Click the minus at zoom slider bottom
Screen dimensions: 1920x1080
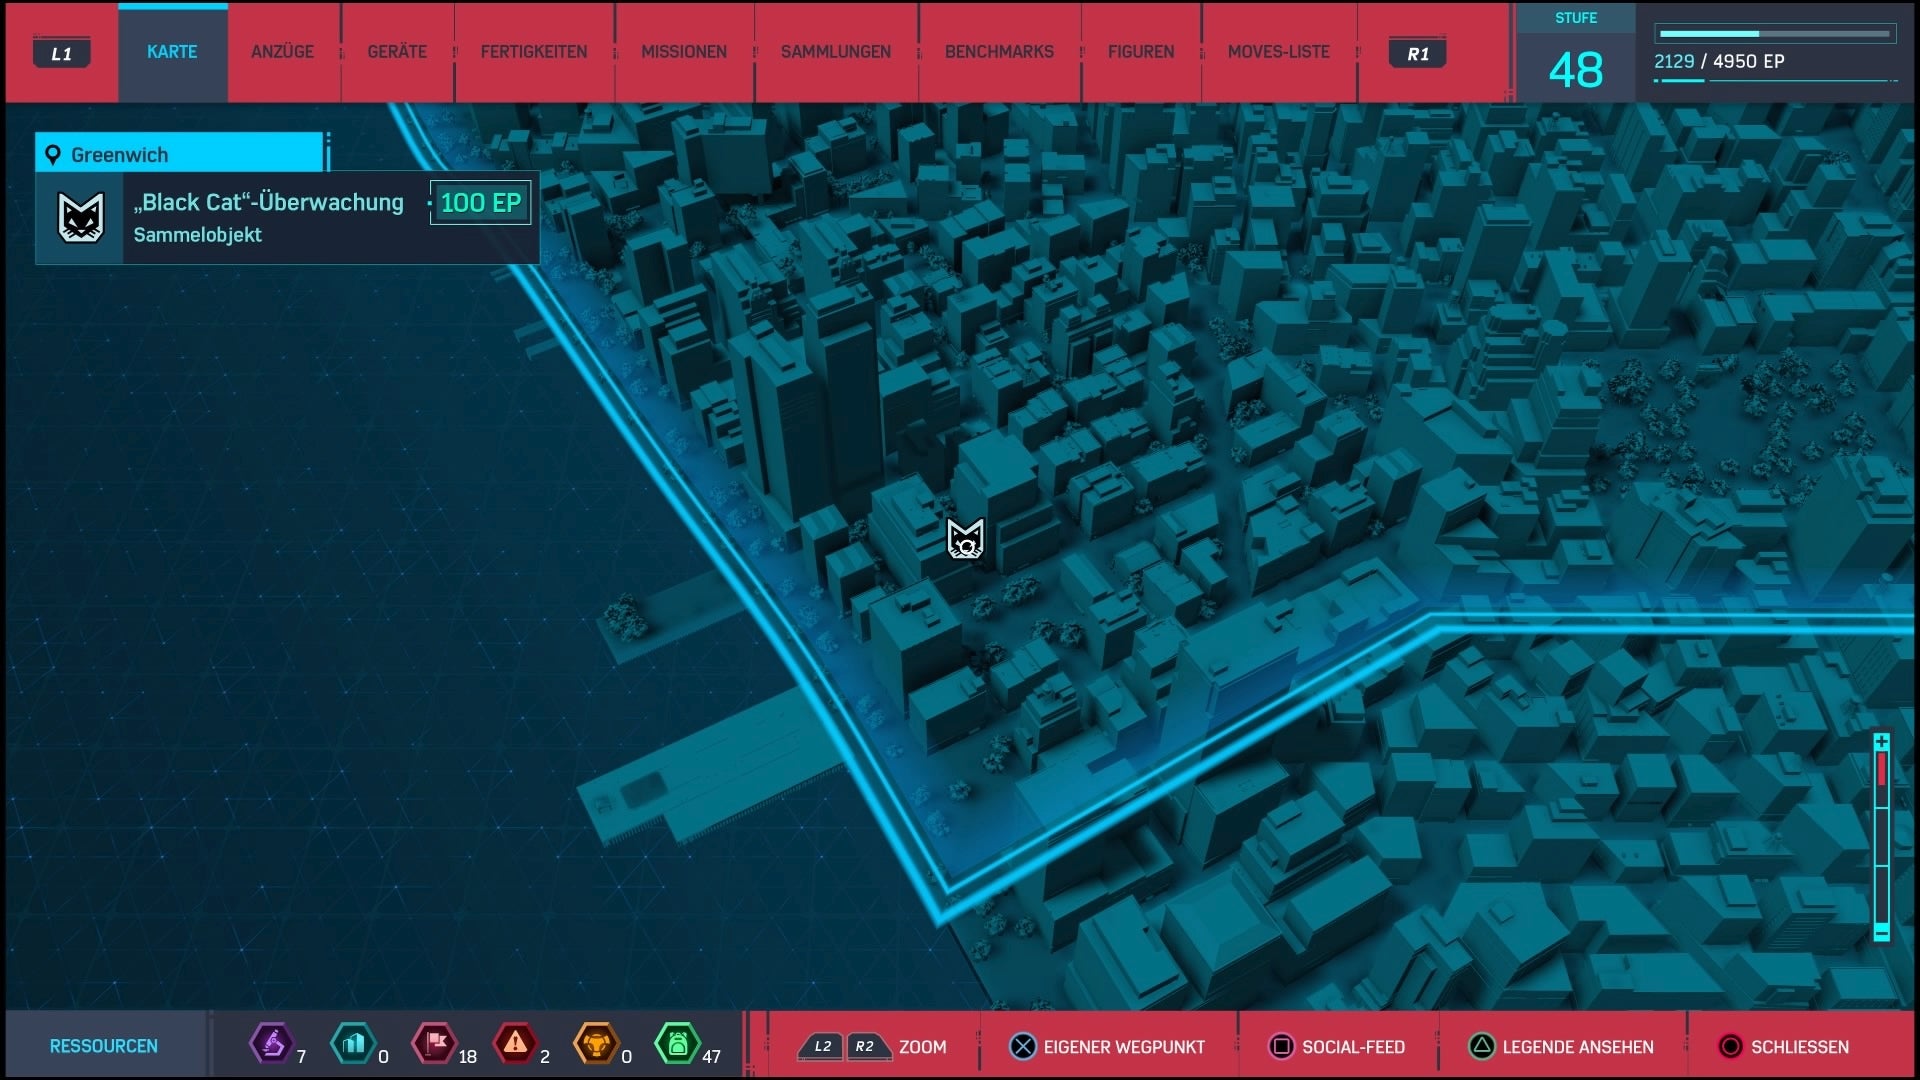(x=1881, y=933)
